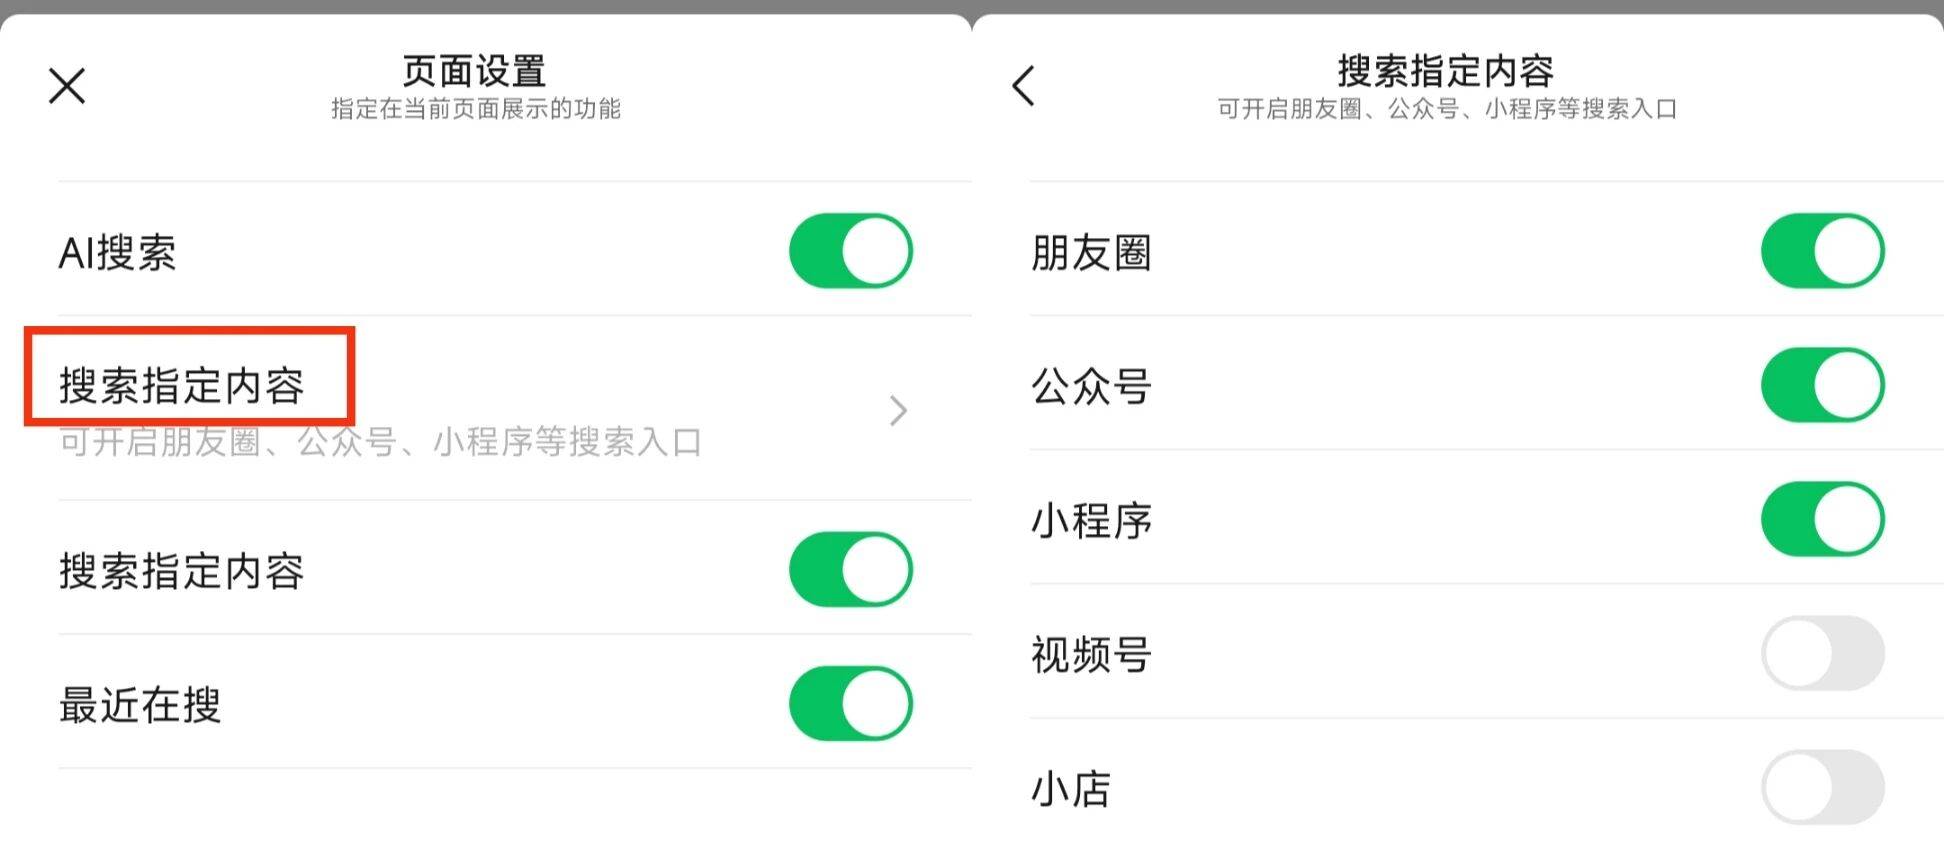Turn off the 朋友圈 search toggle
The height and width of the screenshot is (850, 1944).
1822,251
